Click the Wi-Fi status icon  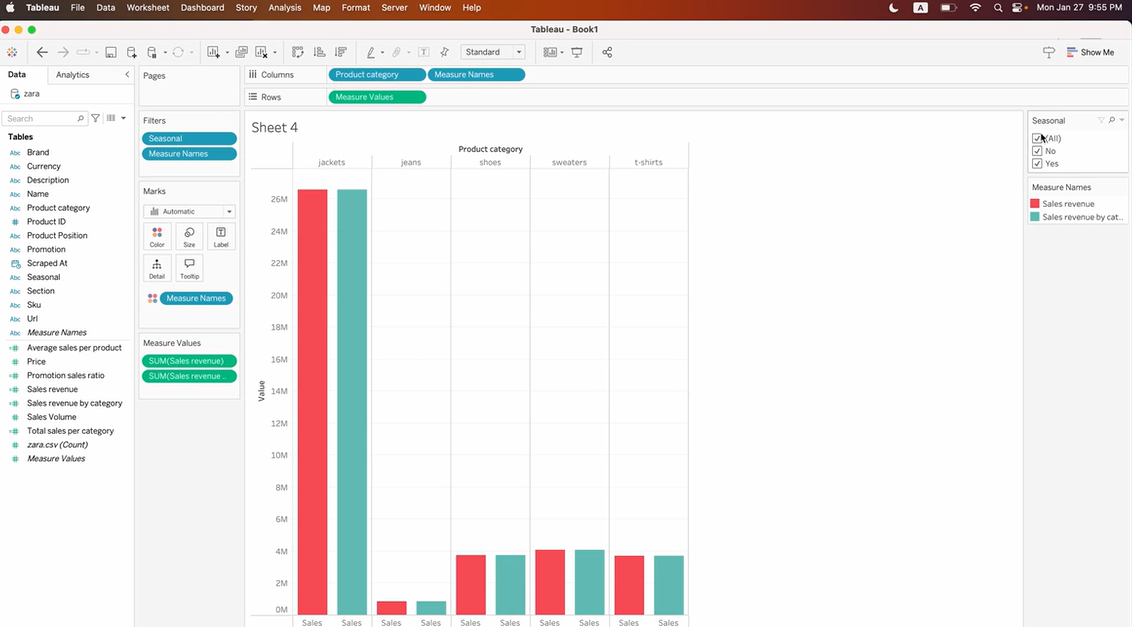tap(975, 8)
